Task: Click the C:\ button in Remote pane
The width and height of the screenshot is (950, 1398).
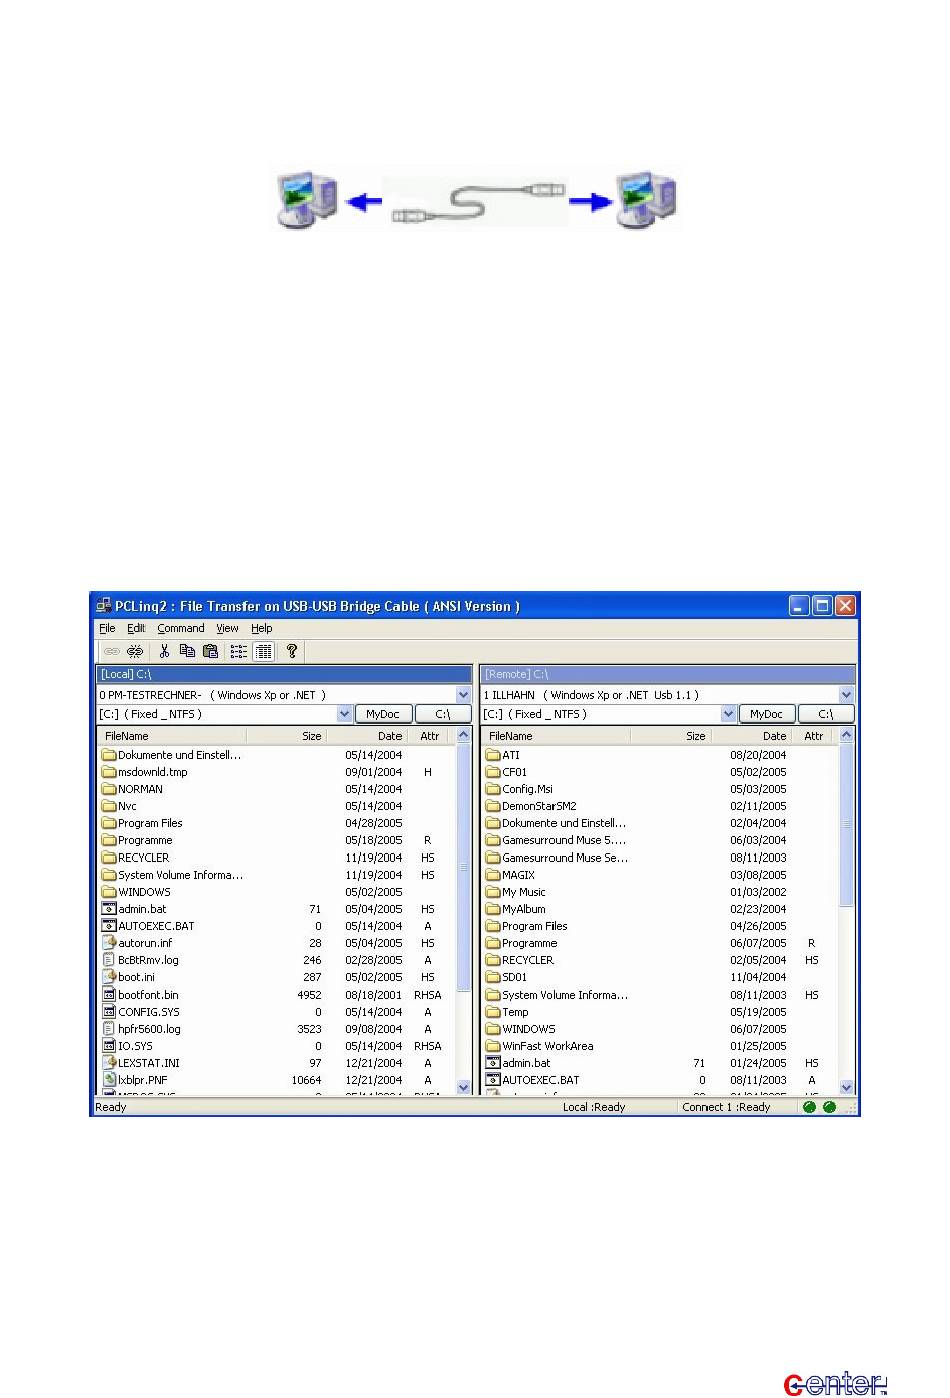Action: tap(826, 714)
